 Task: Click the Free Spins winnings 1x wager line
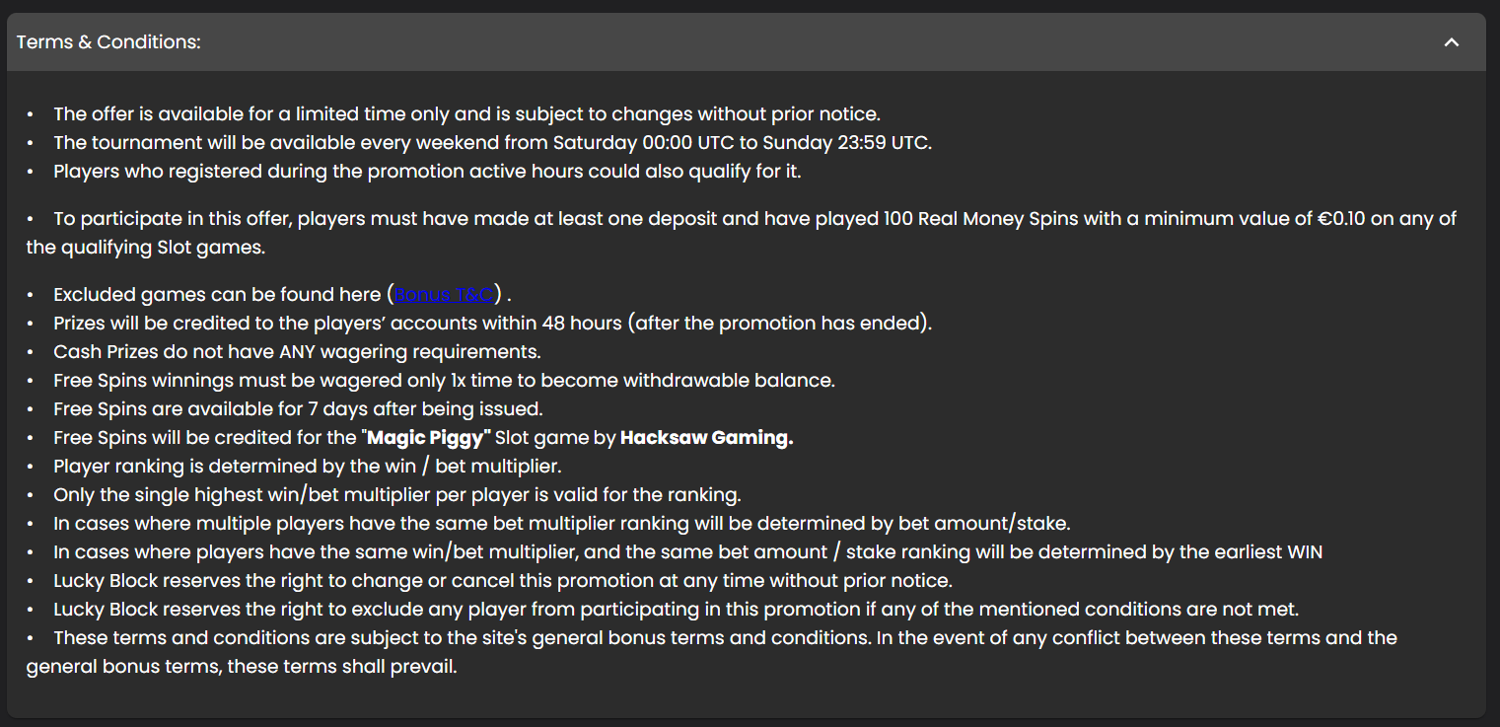[444, 381]
